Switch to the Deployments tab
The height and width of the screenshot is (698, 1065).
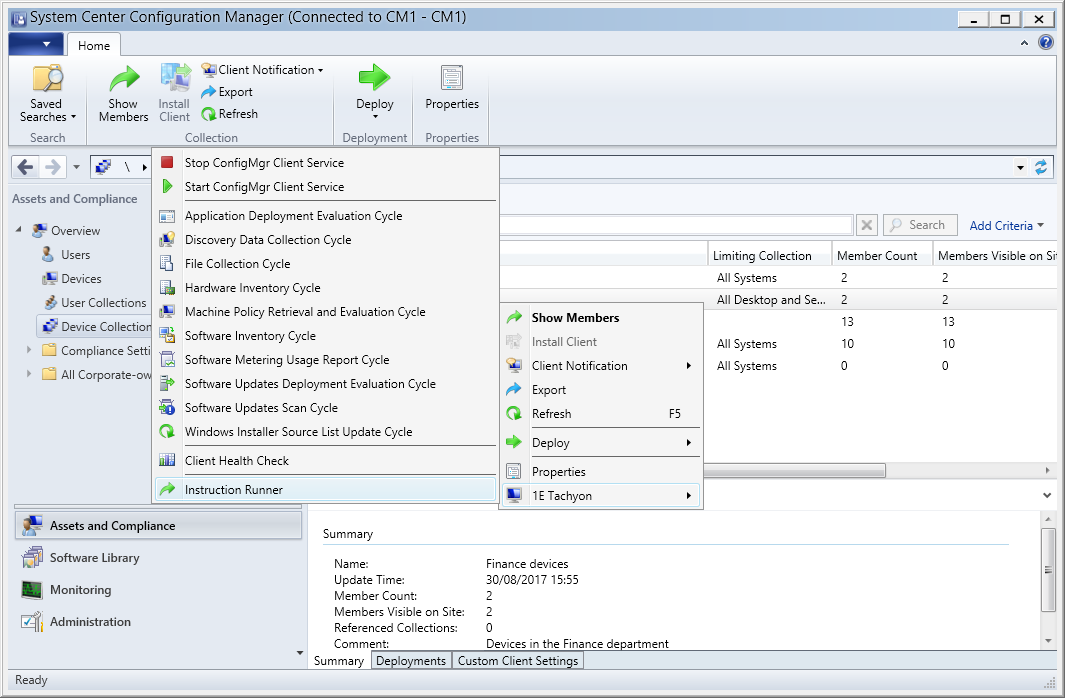point(411,661)
